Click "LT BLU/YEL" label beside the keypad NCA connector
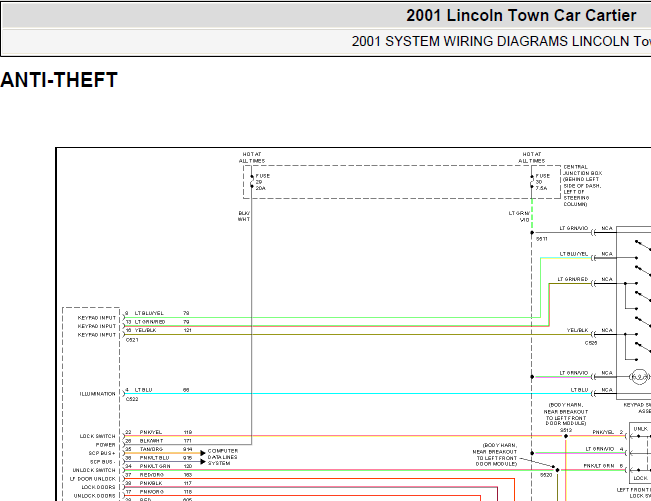 tap(574, 254)
